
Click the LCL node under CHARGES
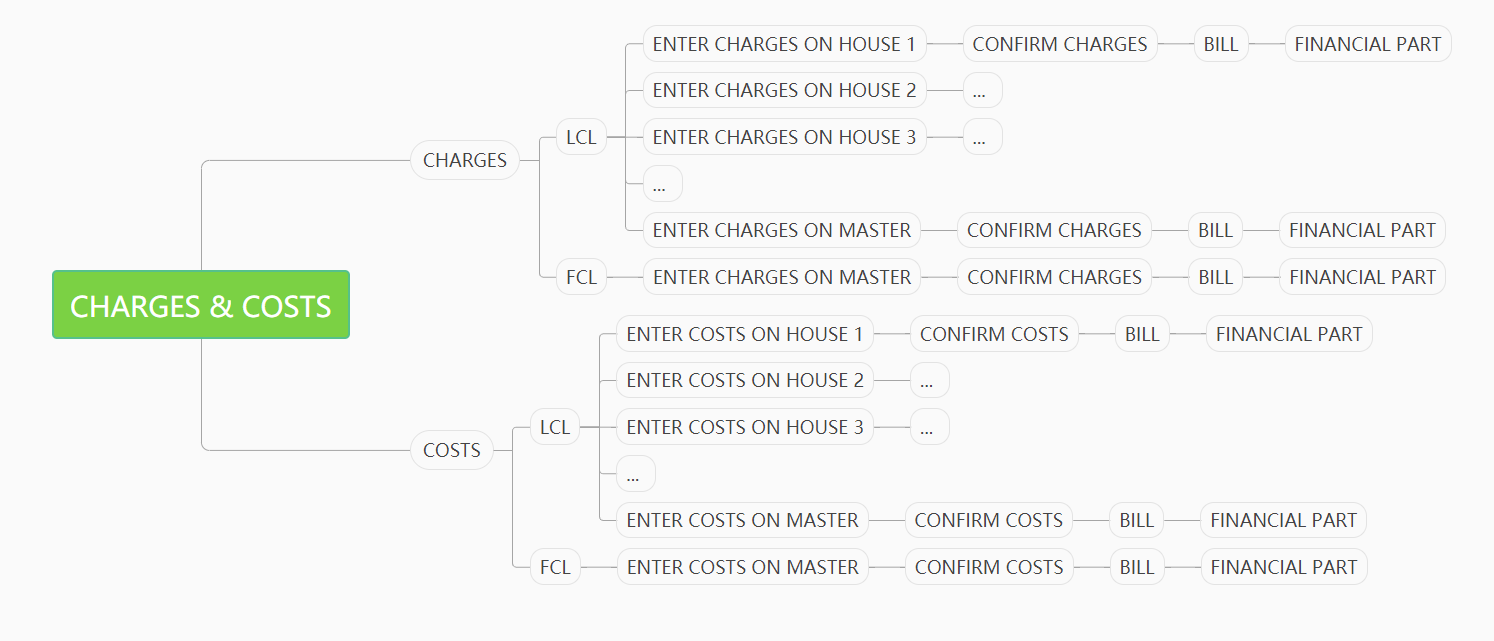coord(581,137)
